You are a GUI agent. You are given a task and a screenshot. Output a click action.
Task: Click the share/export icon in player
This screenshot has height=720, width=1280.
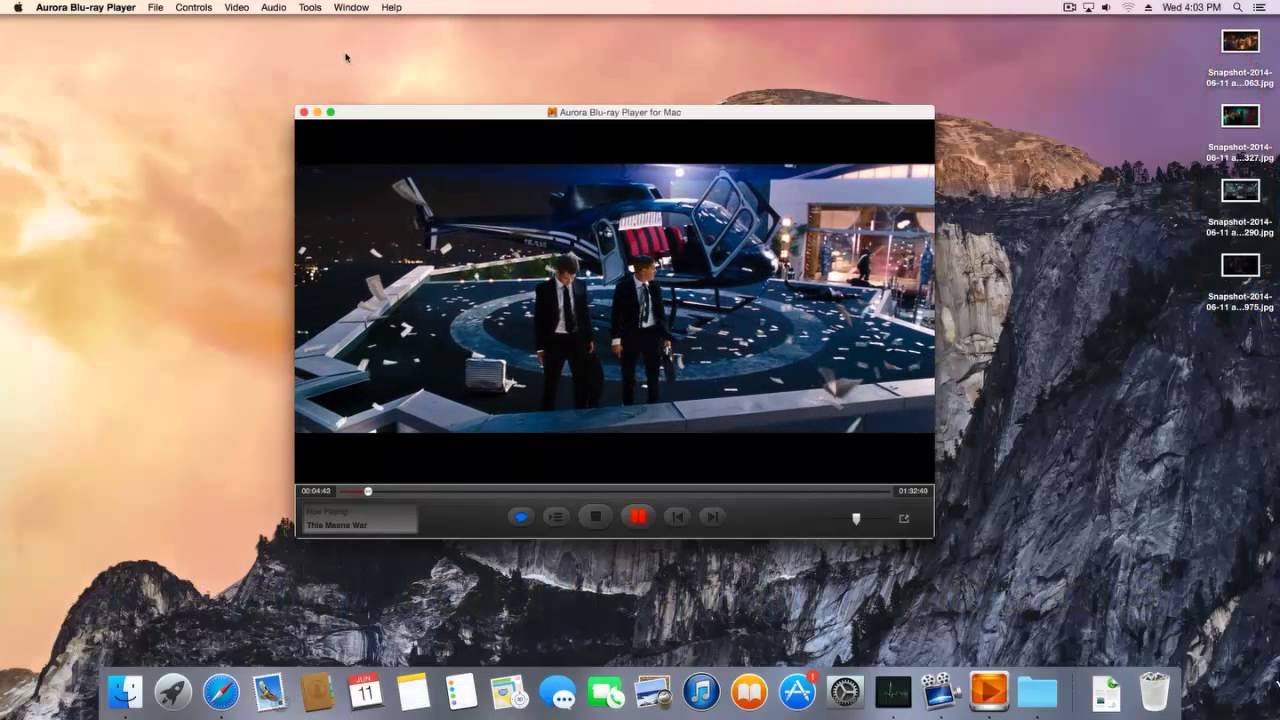904,518
